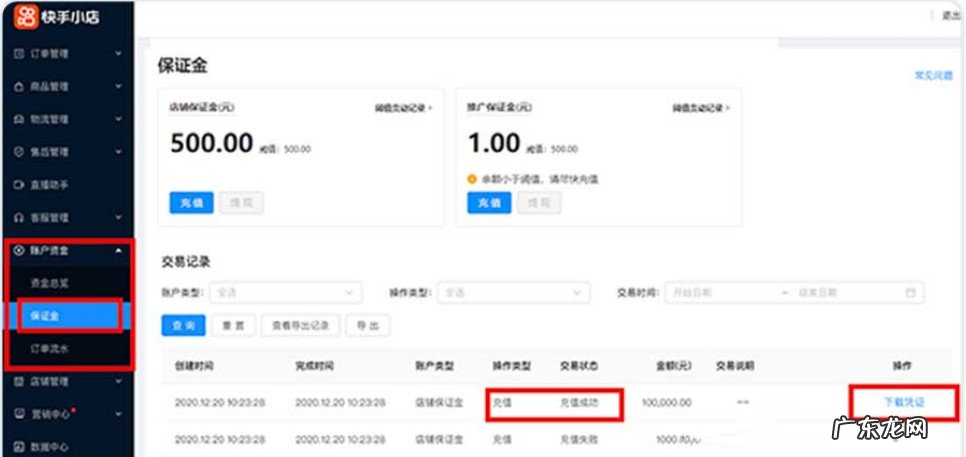Image resolution: width=966 pixels, height=457 pixels.
Task: Open the 账户类型 dropdown
Action: (284, 293)
